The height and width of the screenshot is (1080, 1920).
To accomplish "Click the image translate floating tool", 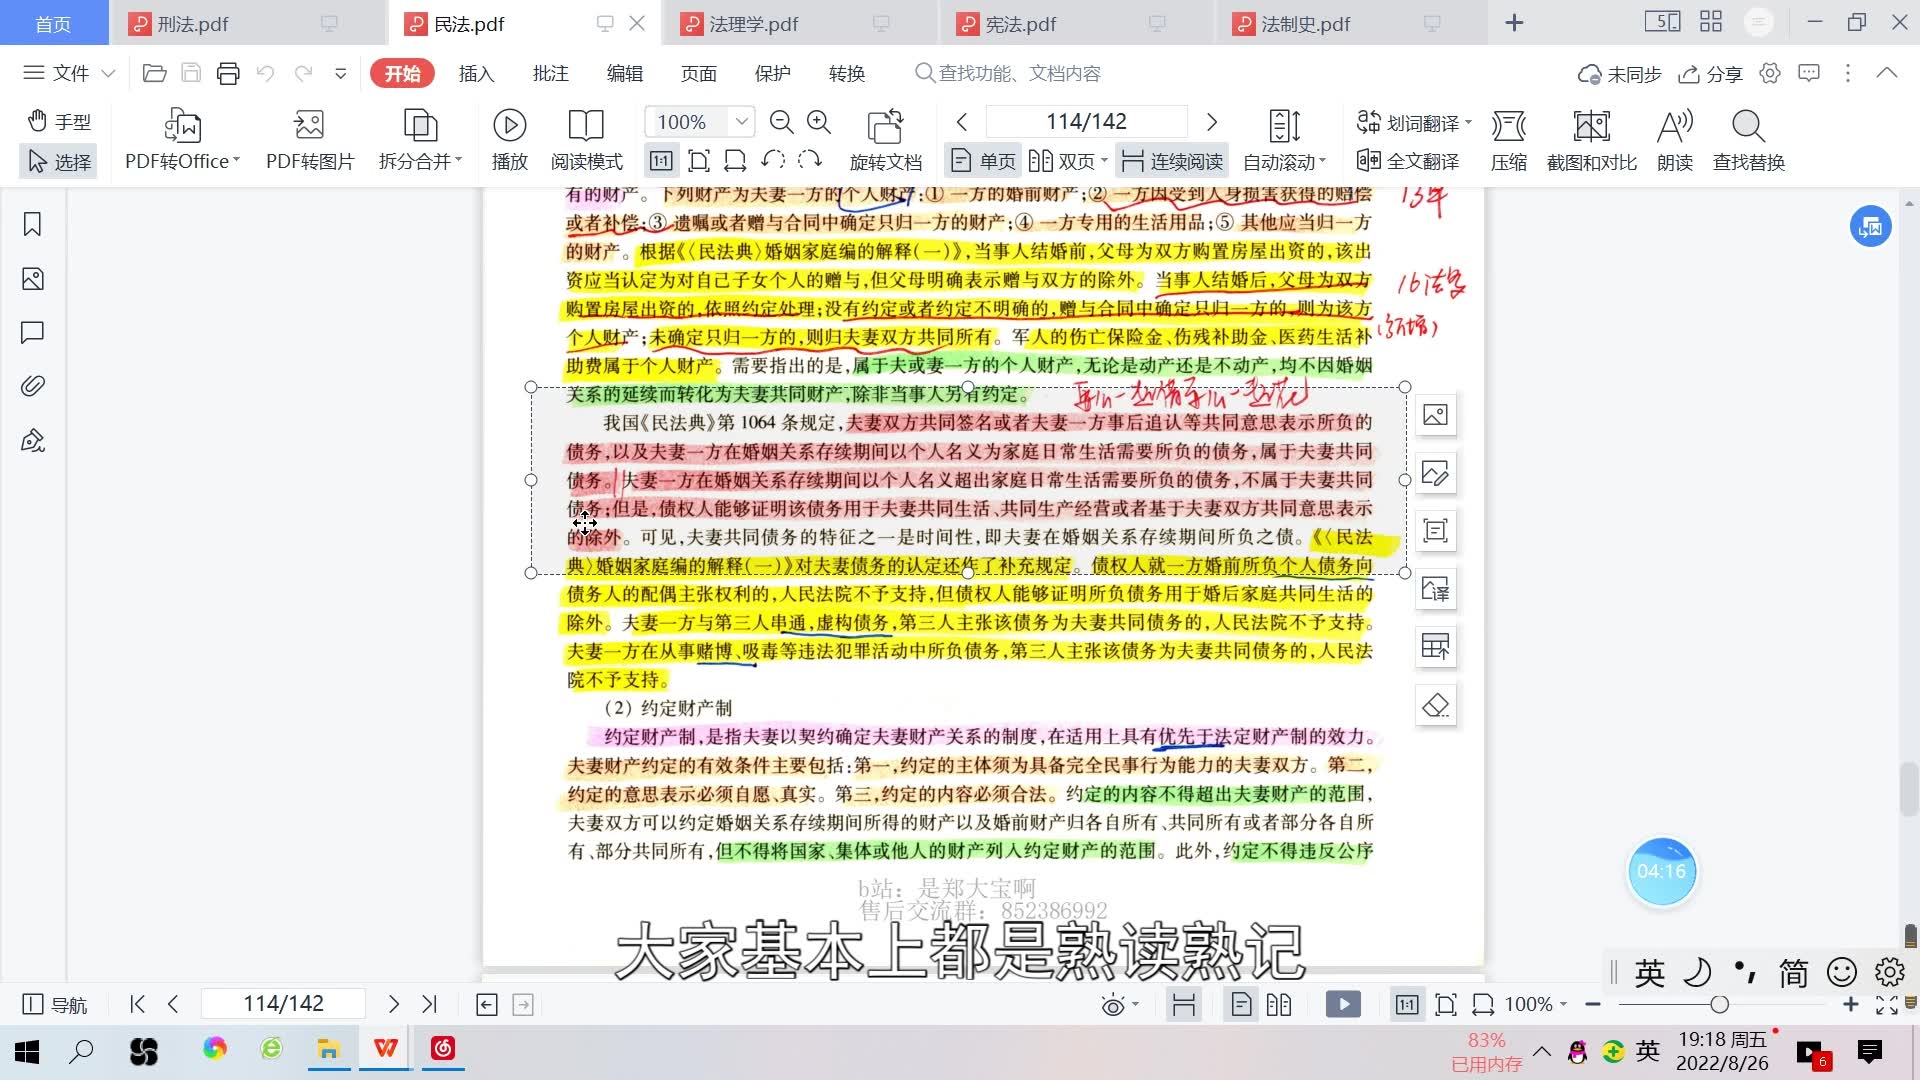I will pos(1435,589).
